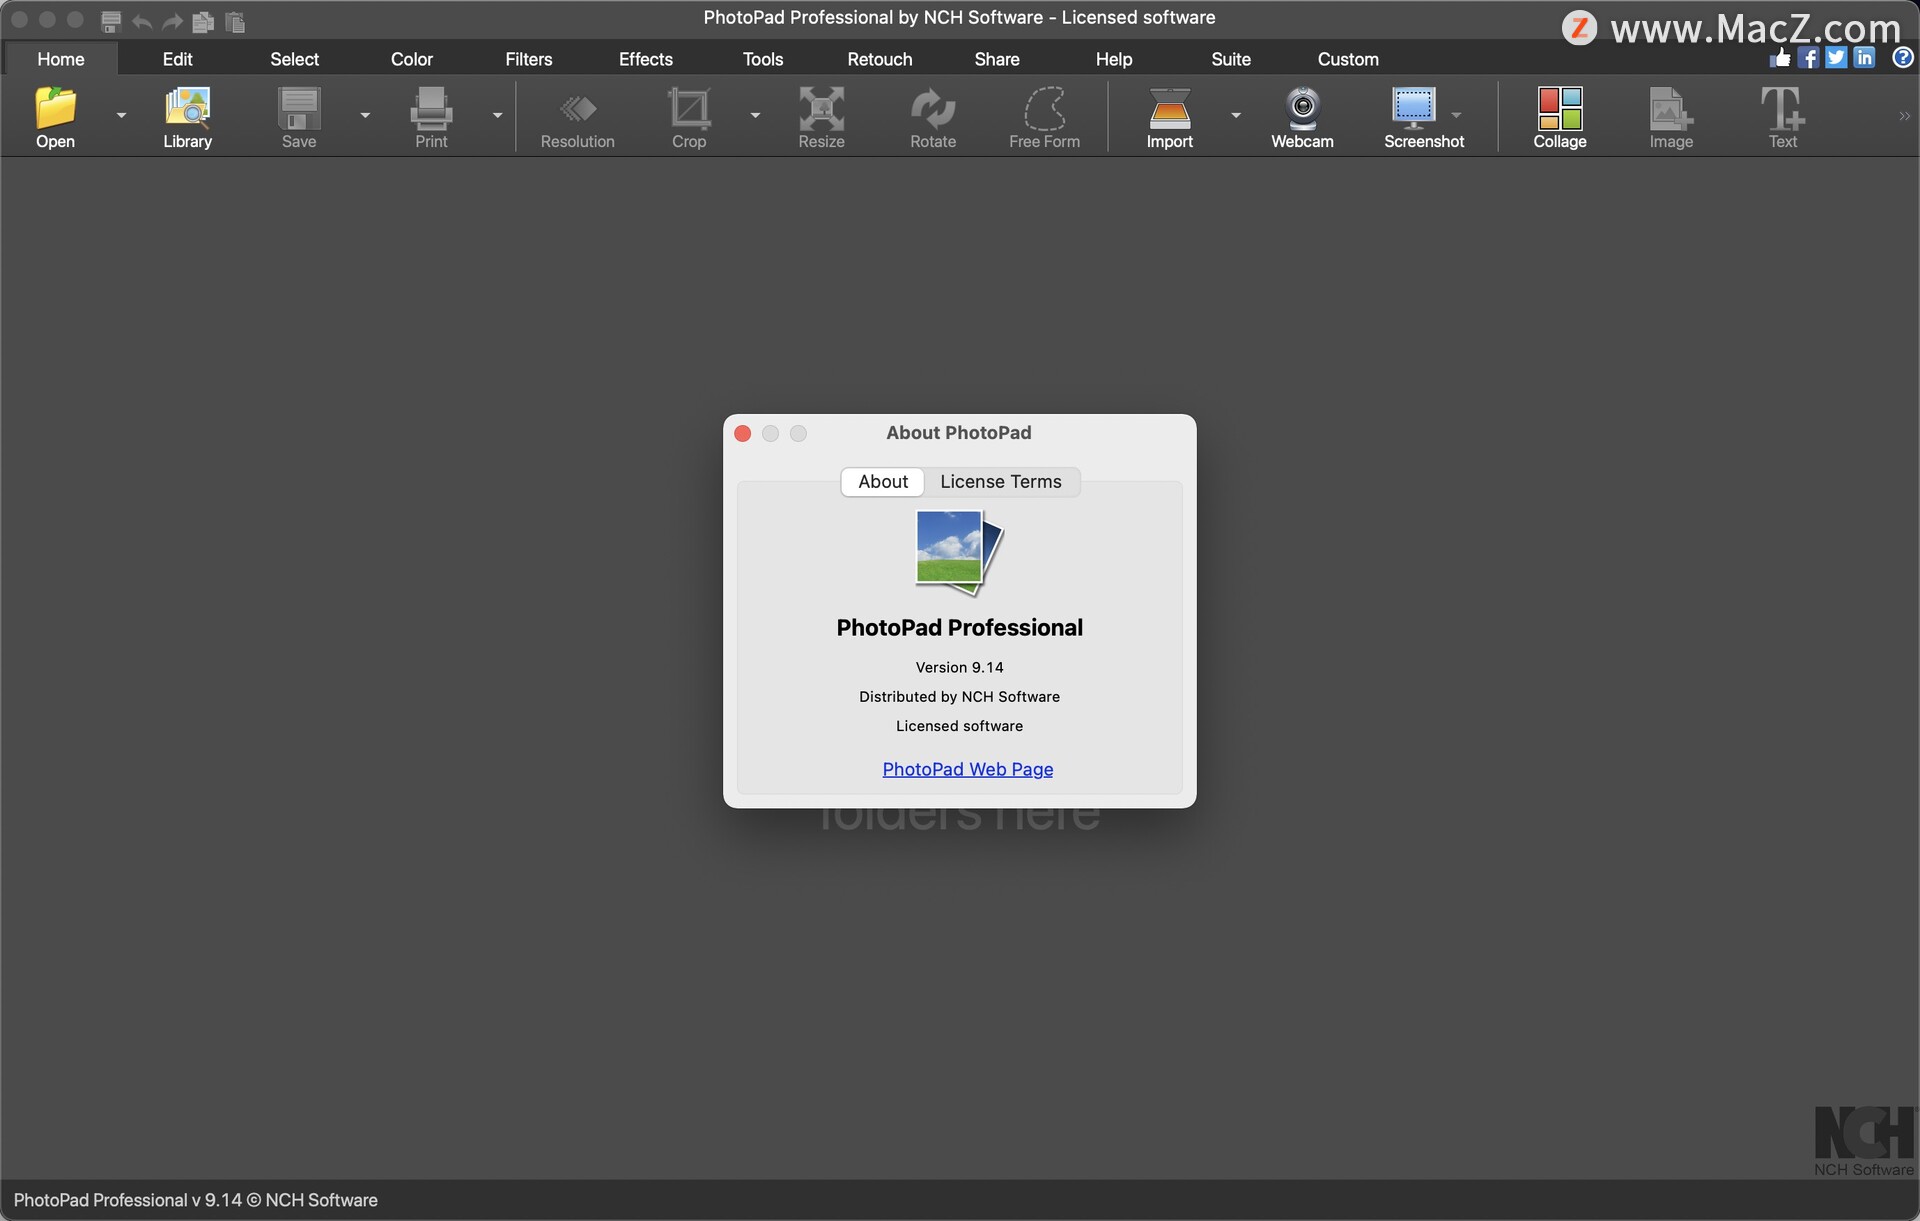Image resolution: width=1920 pixels, height=1221 pixels.
Task: Click the add Text tool icon
Action: [x=1782, y=108]
